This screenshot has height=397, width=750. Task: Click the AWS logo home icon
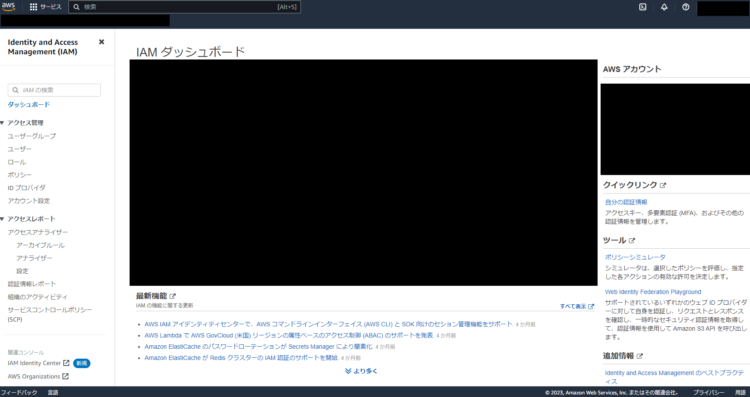(x=8, y=7)
